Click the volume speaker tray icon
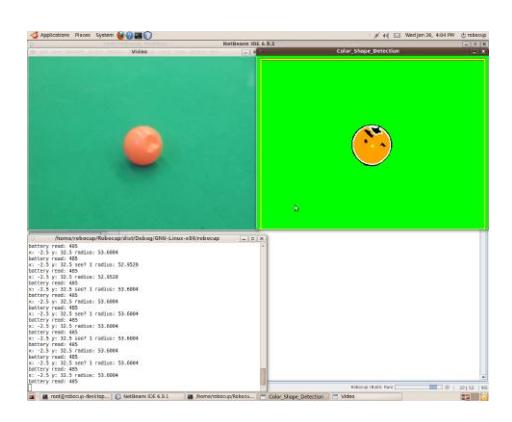This screenshot has width=512, height=422. [x=386, y=35]
